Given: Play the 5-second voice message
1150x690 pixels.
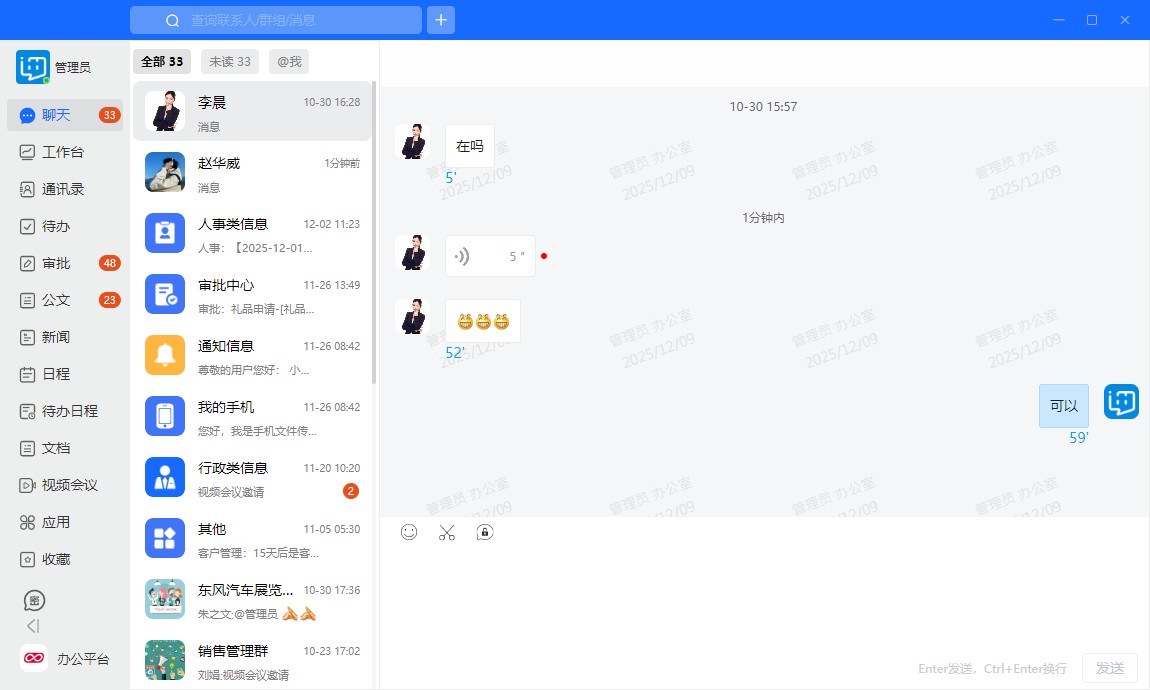Looking at the screenshot, I should [x=489, y=256].
